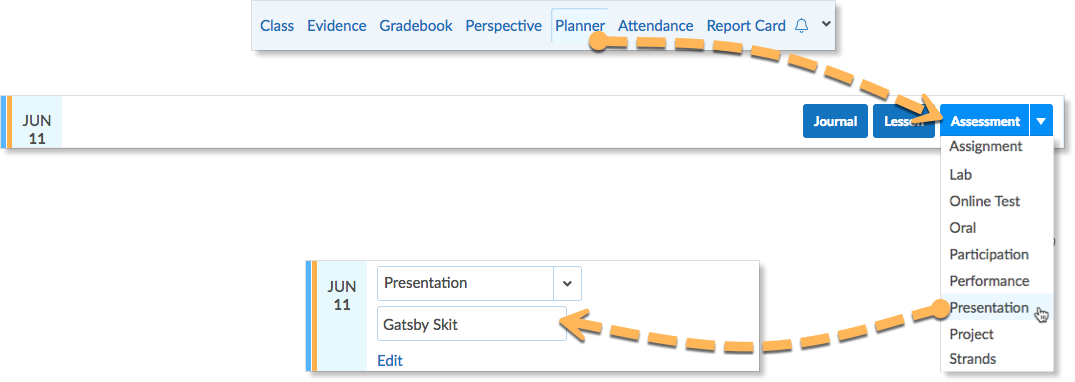This screenshot has height=382, width=1075.
Task: Select the Planner tab
Action: 580,26
